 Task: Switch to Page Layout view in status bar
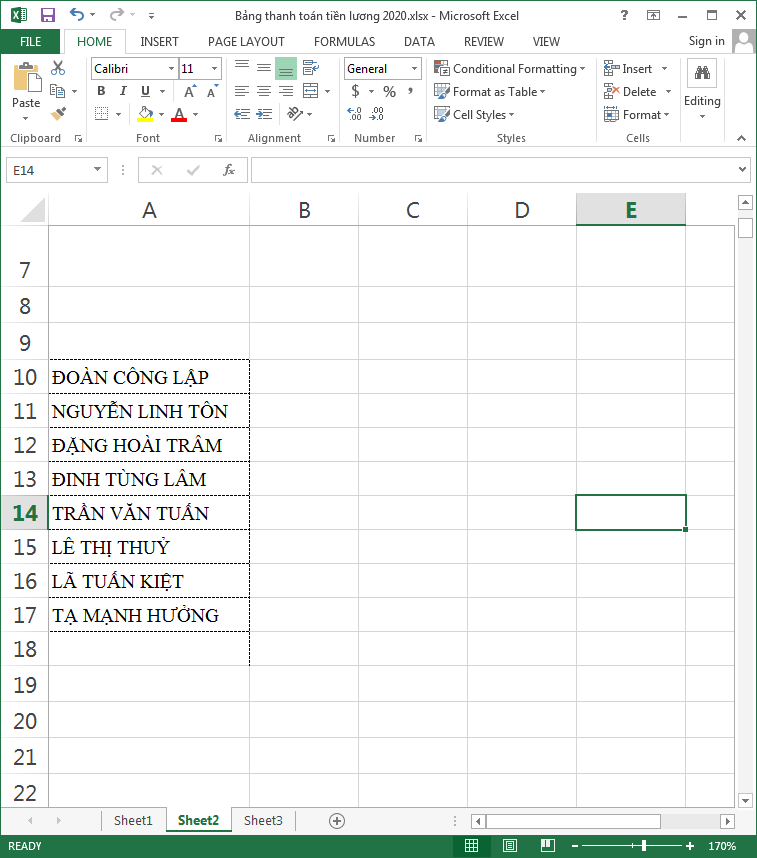pyautogui.click(x=509, y=846)
